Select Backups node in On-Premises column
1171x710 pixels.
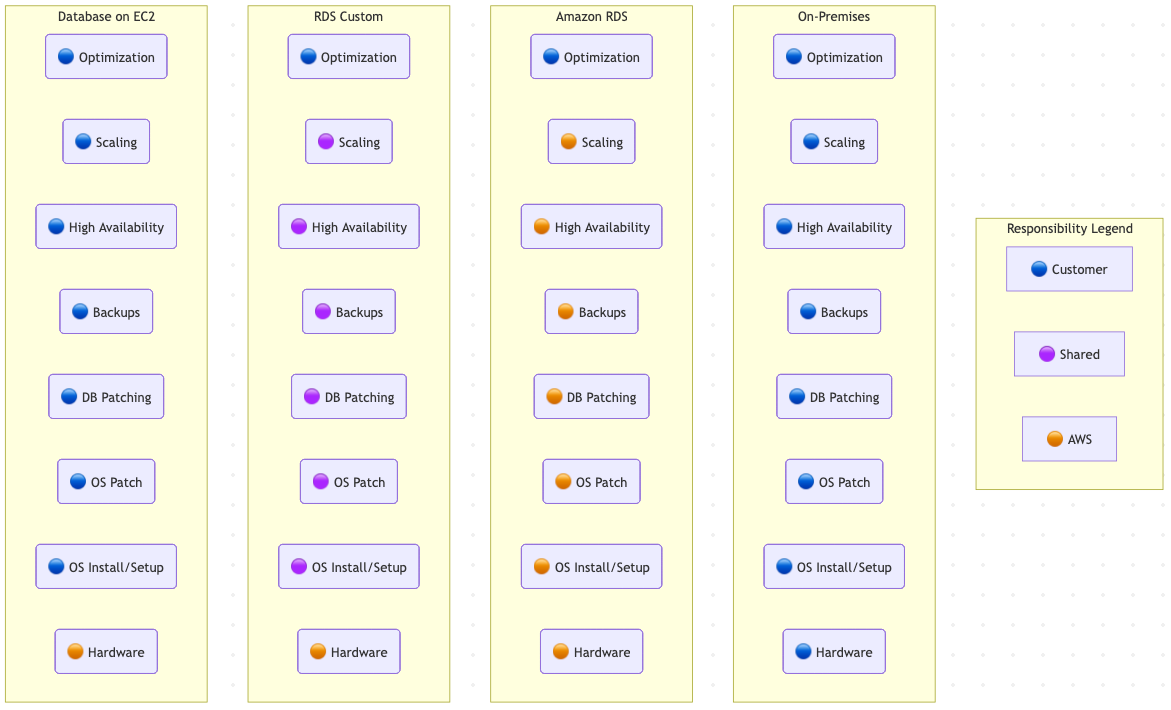[x=834, y=312]
